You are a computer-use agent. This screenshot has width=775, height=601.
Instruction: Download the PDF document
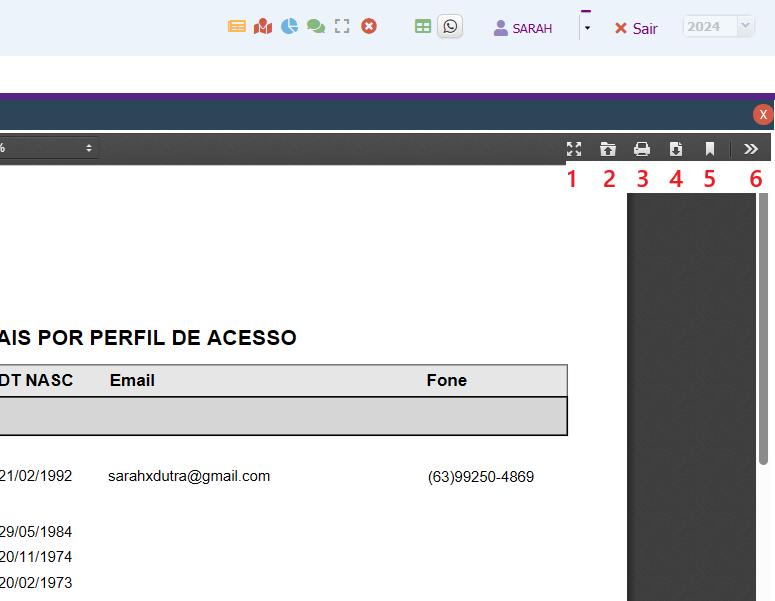[676, 149]
